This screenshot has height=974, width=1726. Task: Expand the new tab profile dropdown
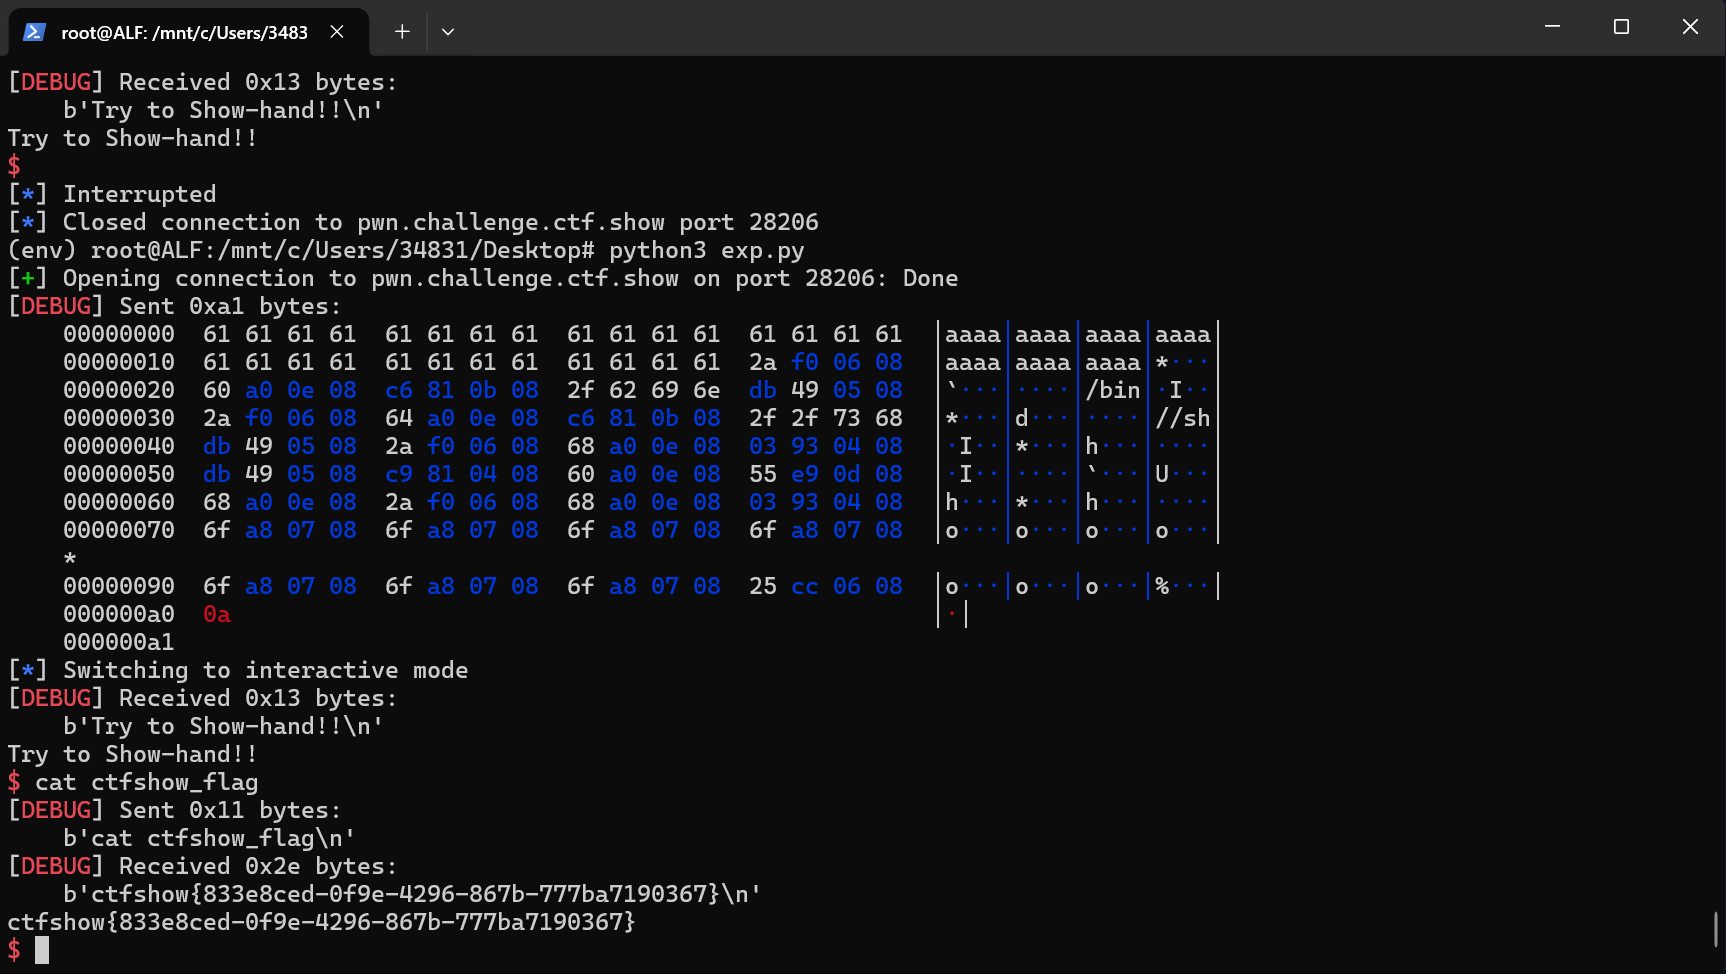(448, 32)
